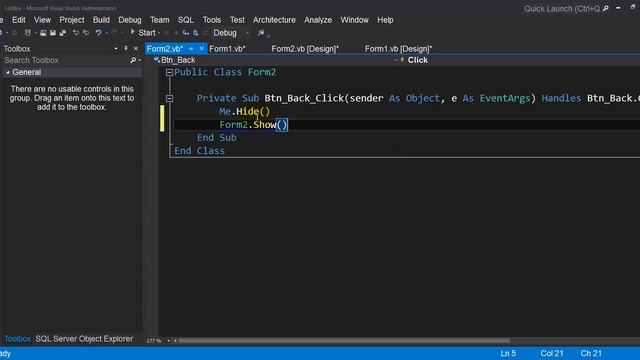Open the Help menu
Image resolution: width=640 pixels, height=360 pixels.
pyautogui.click(x=385, y=20)
